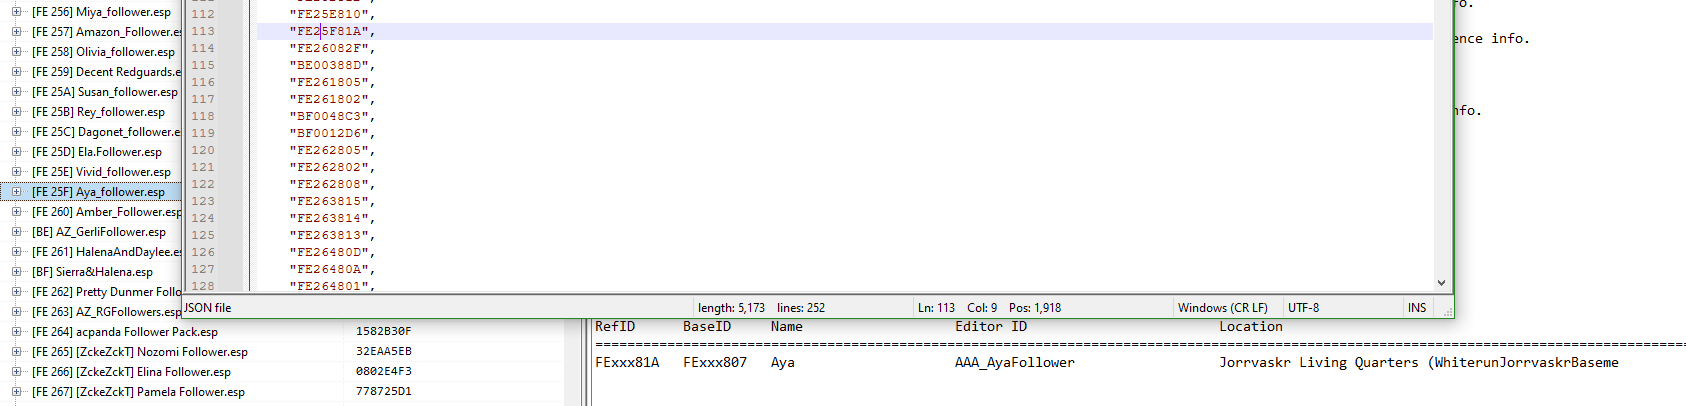Image resolution: width=1686 pixels, height=406 pixels.
Task: Select [FE 25D] Ela.Follower.esp row
Action: [x=97, y=152]
